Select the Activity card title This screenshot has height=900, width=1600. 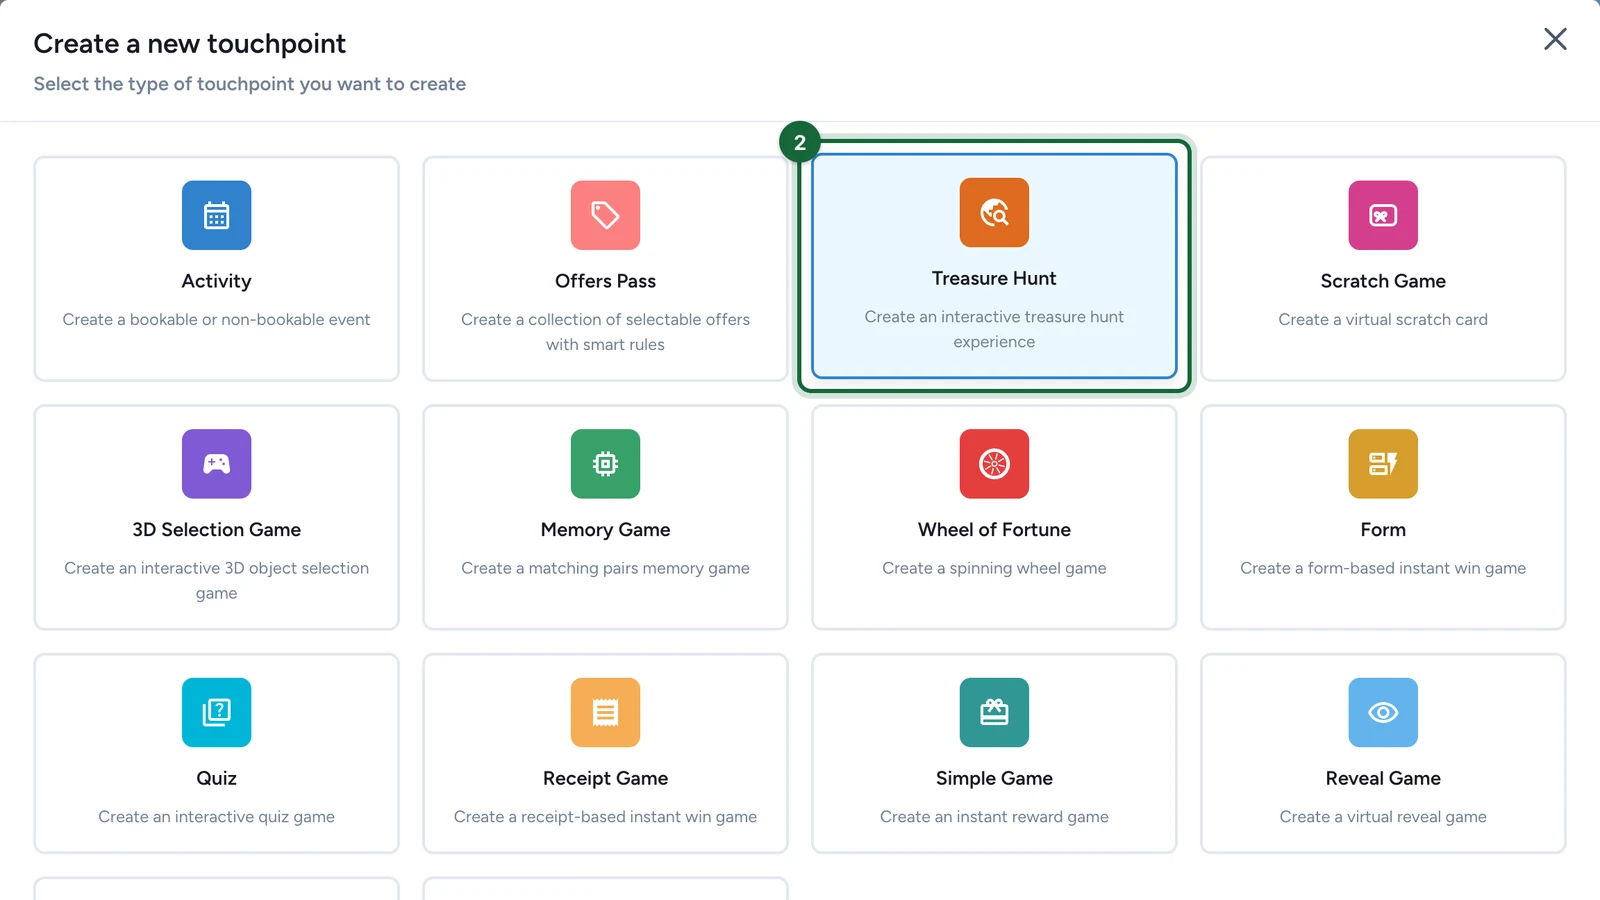[216, 281]
